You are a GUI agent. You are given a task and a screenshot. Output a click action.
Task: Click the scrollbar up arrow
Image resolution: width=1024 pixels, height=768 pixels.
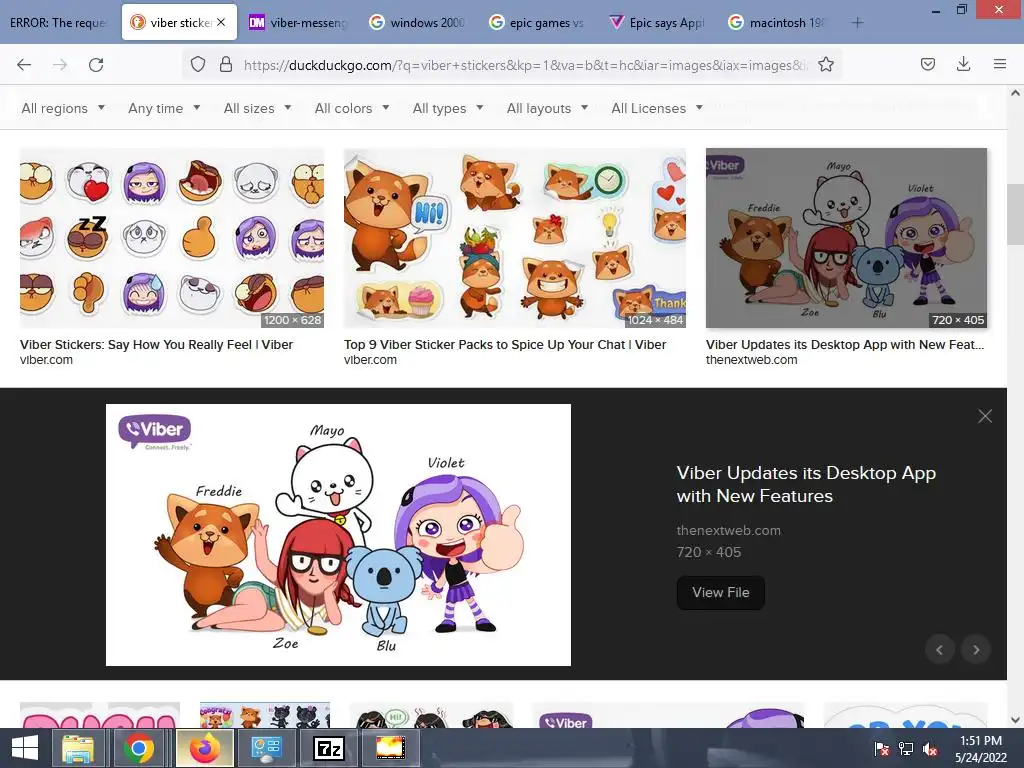point(1015,93)
